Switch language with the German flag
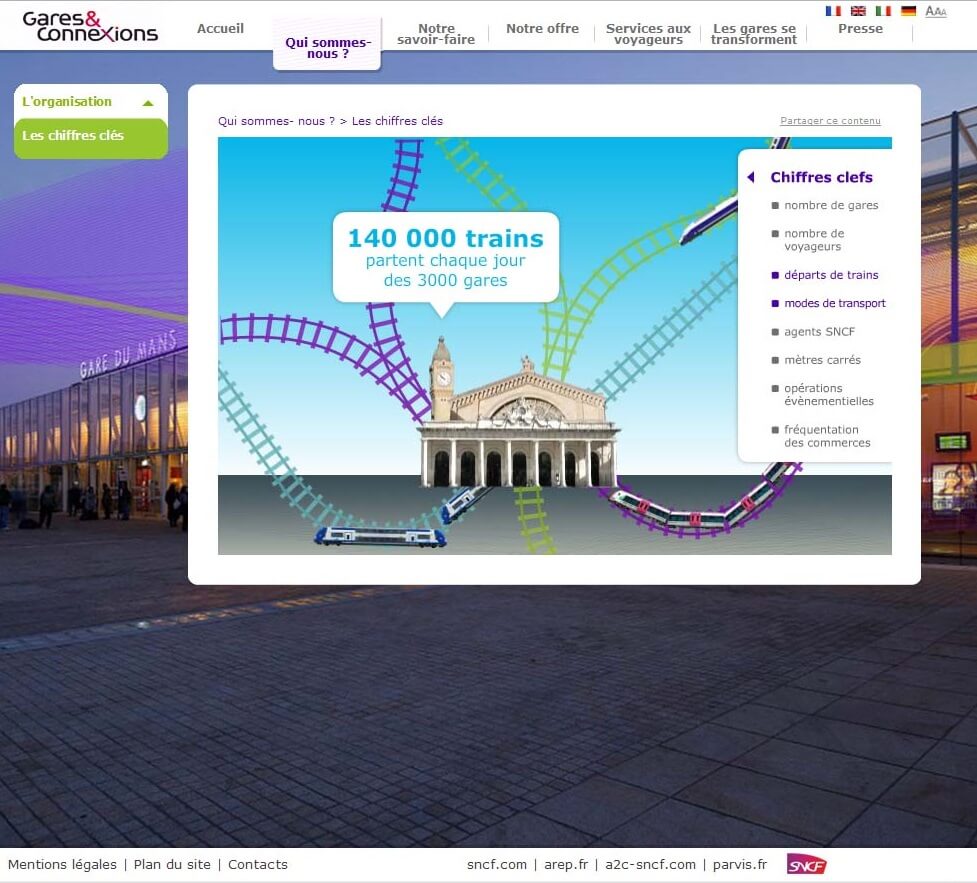Image resolution: width=977 pixels, height=883 pixels. click(908, 11)
